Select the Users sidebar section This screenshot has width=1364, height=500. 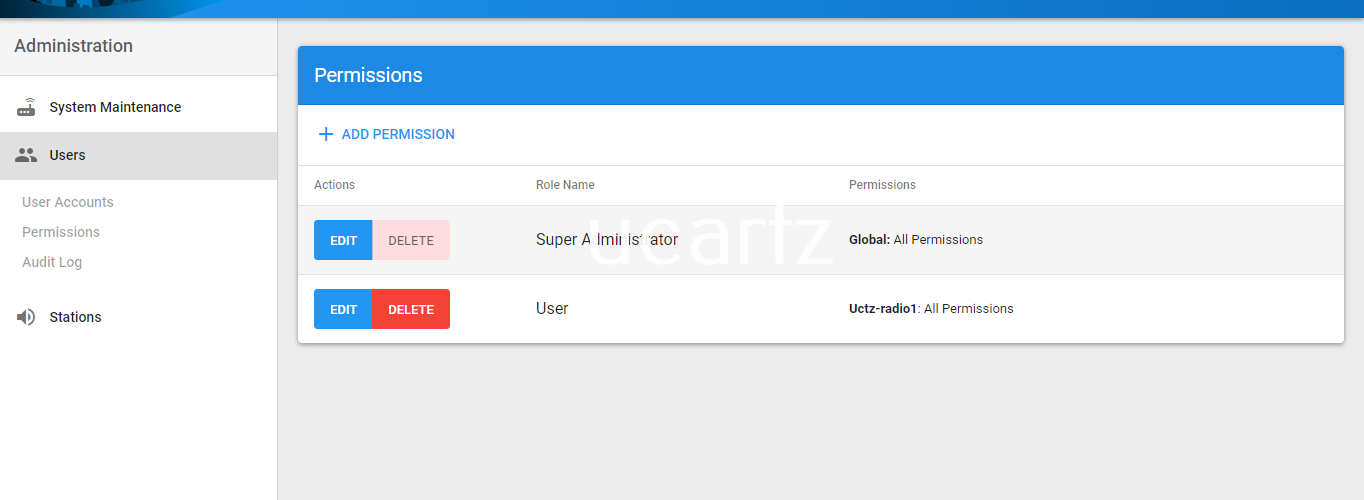138,155
